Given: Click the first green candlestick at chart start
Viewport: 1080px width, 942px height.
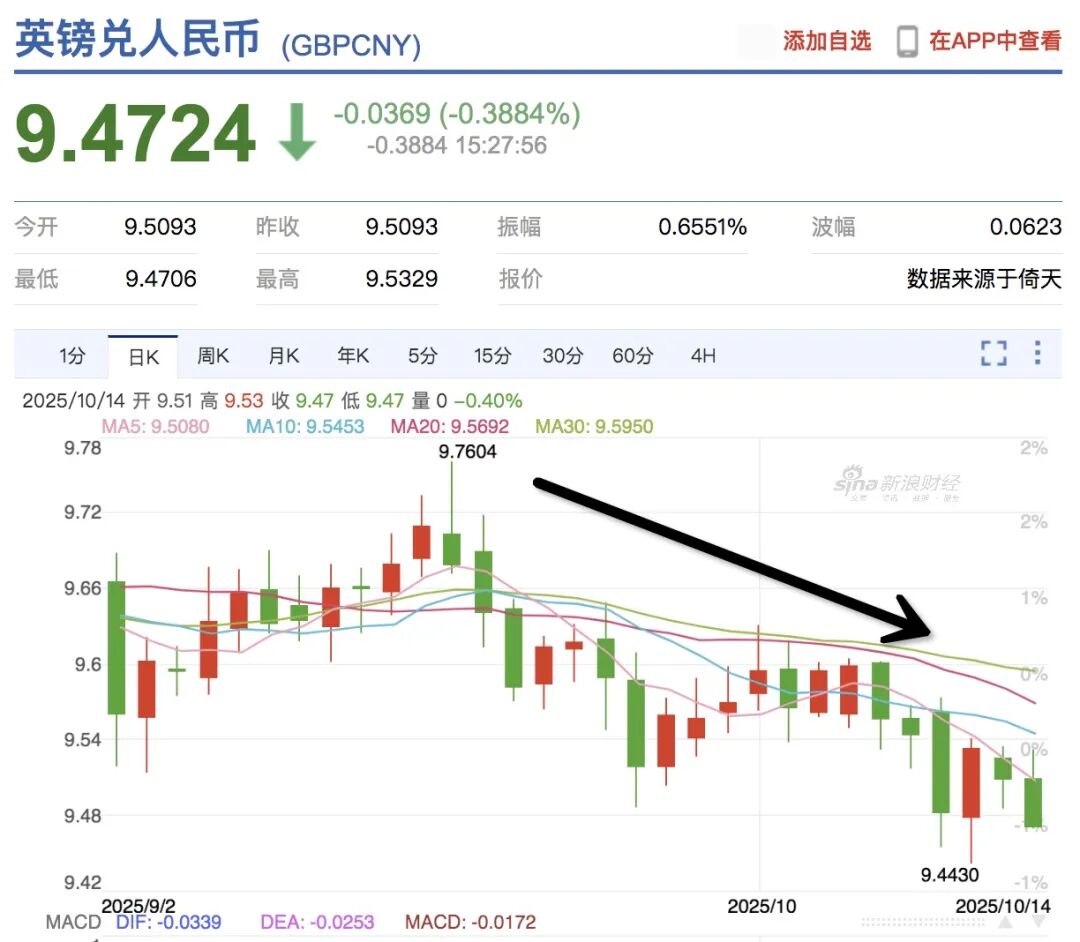Looking at the screenshot, I should (x=116, y=647).
